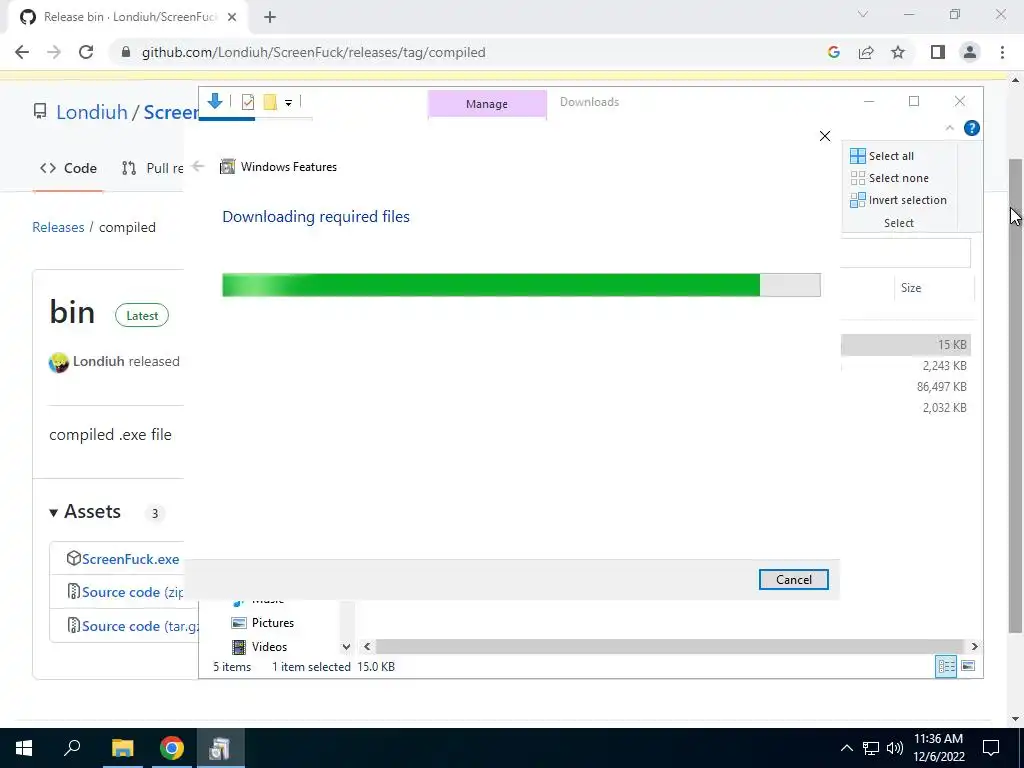Collapse the Assets section
The width and height of the screenshot is (1024, 768).
85,511
